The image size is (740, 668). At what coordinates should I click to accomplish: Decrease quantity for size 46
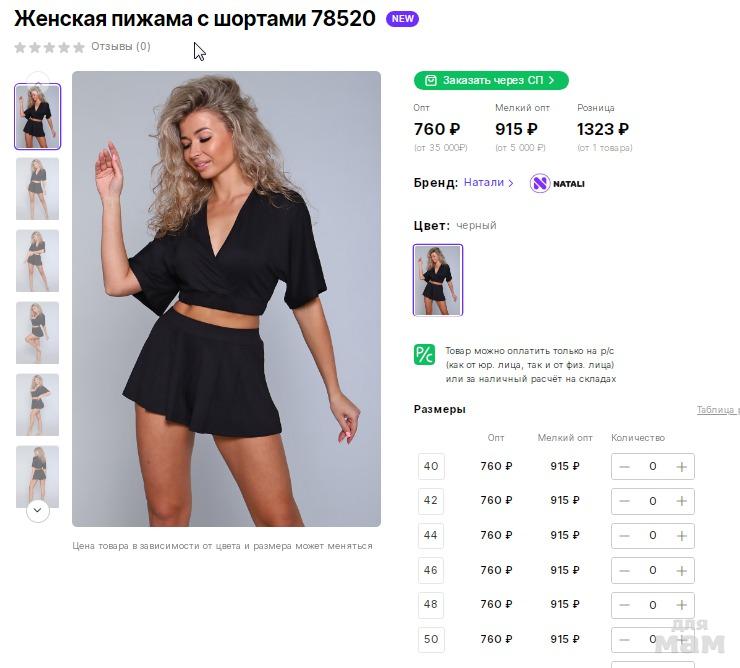[624, 570]
